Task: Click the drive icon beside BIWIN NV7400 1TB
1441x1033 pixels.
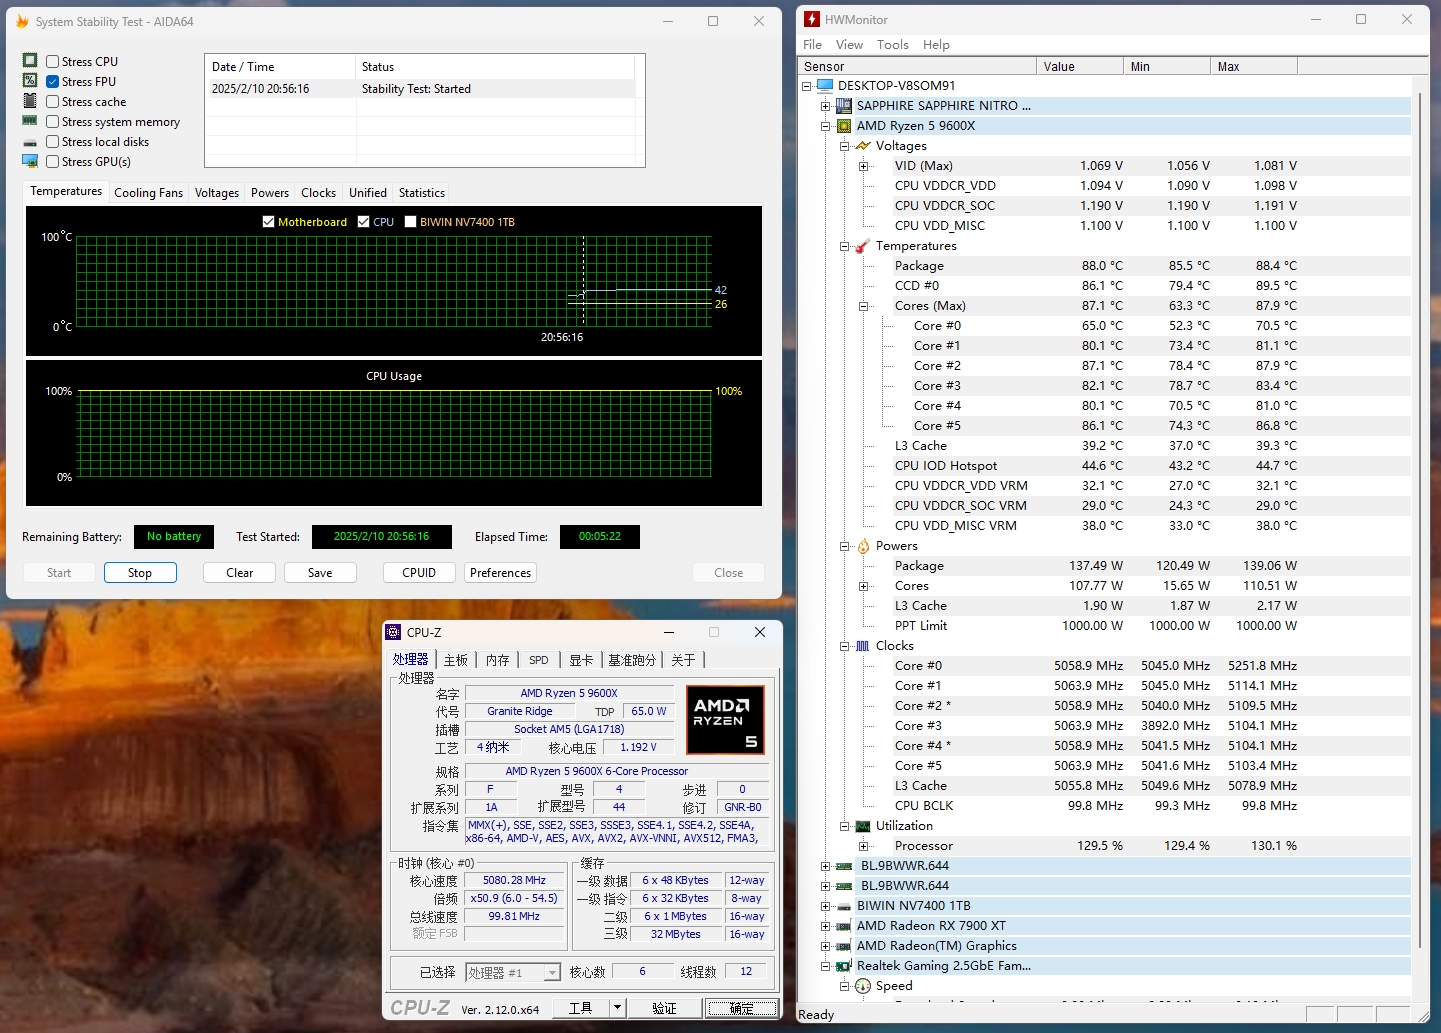Action: [844, 906]
